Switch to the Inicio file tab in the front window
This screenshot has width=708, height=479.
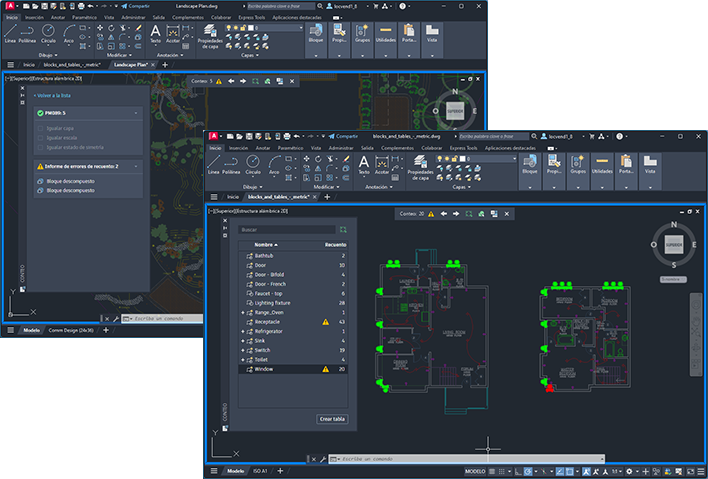(x=233, y=197)
